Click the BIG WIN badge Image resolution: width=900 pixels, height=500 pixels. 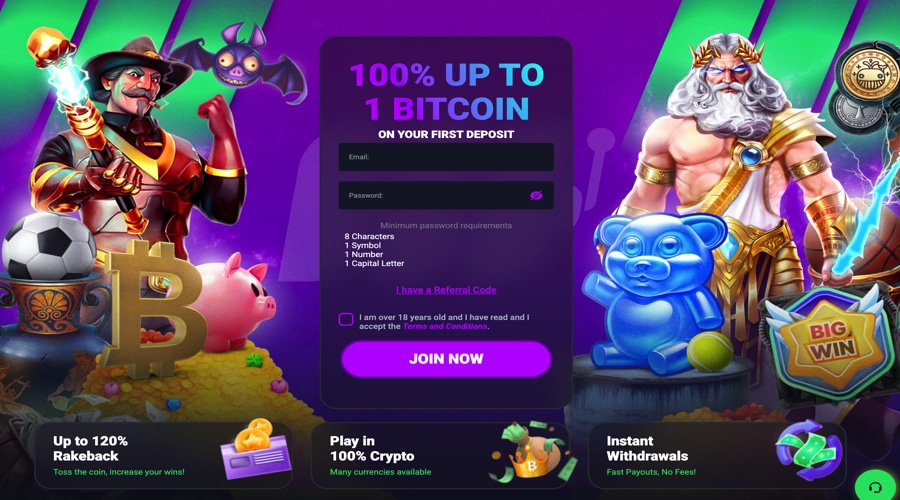tap(831, 344)
